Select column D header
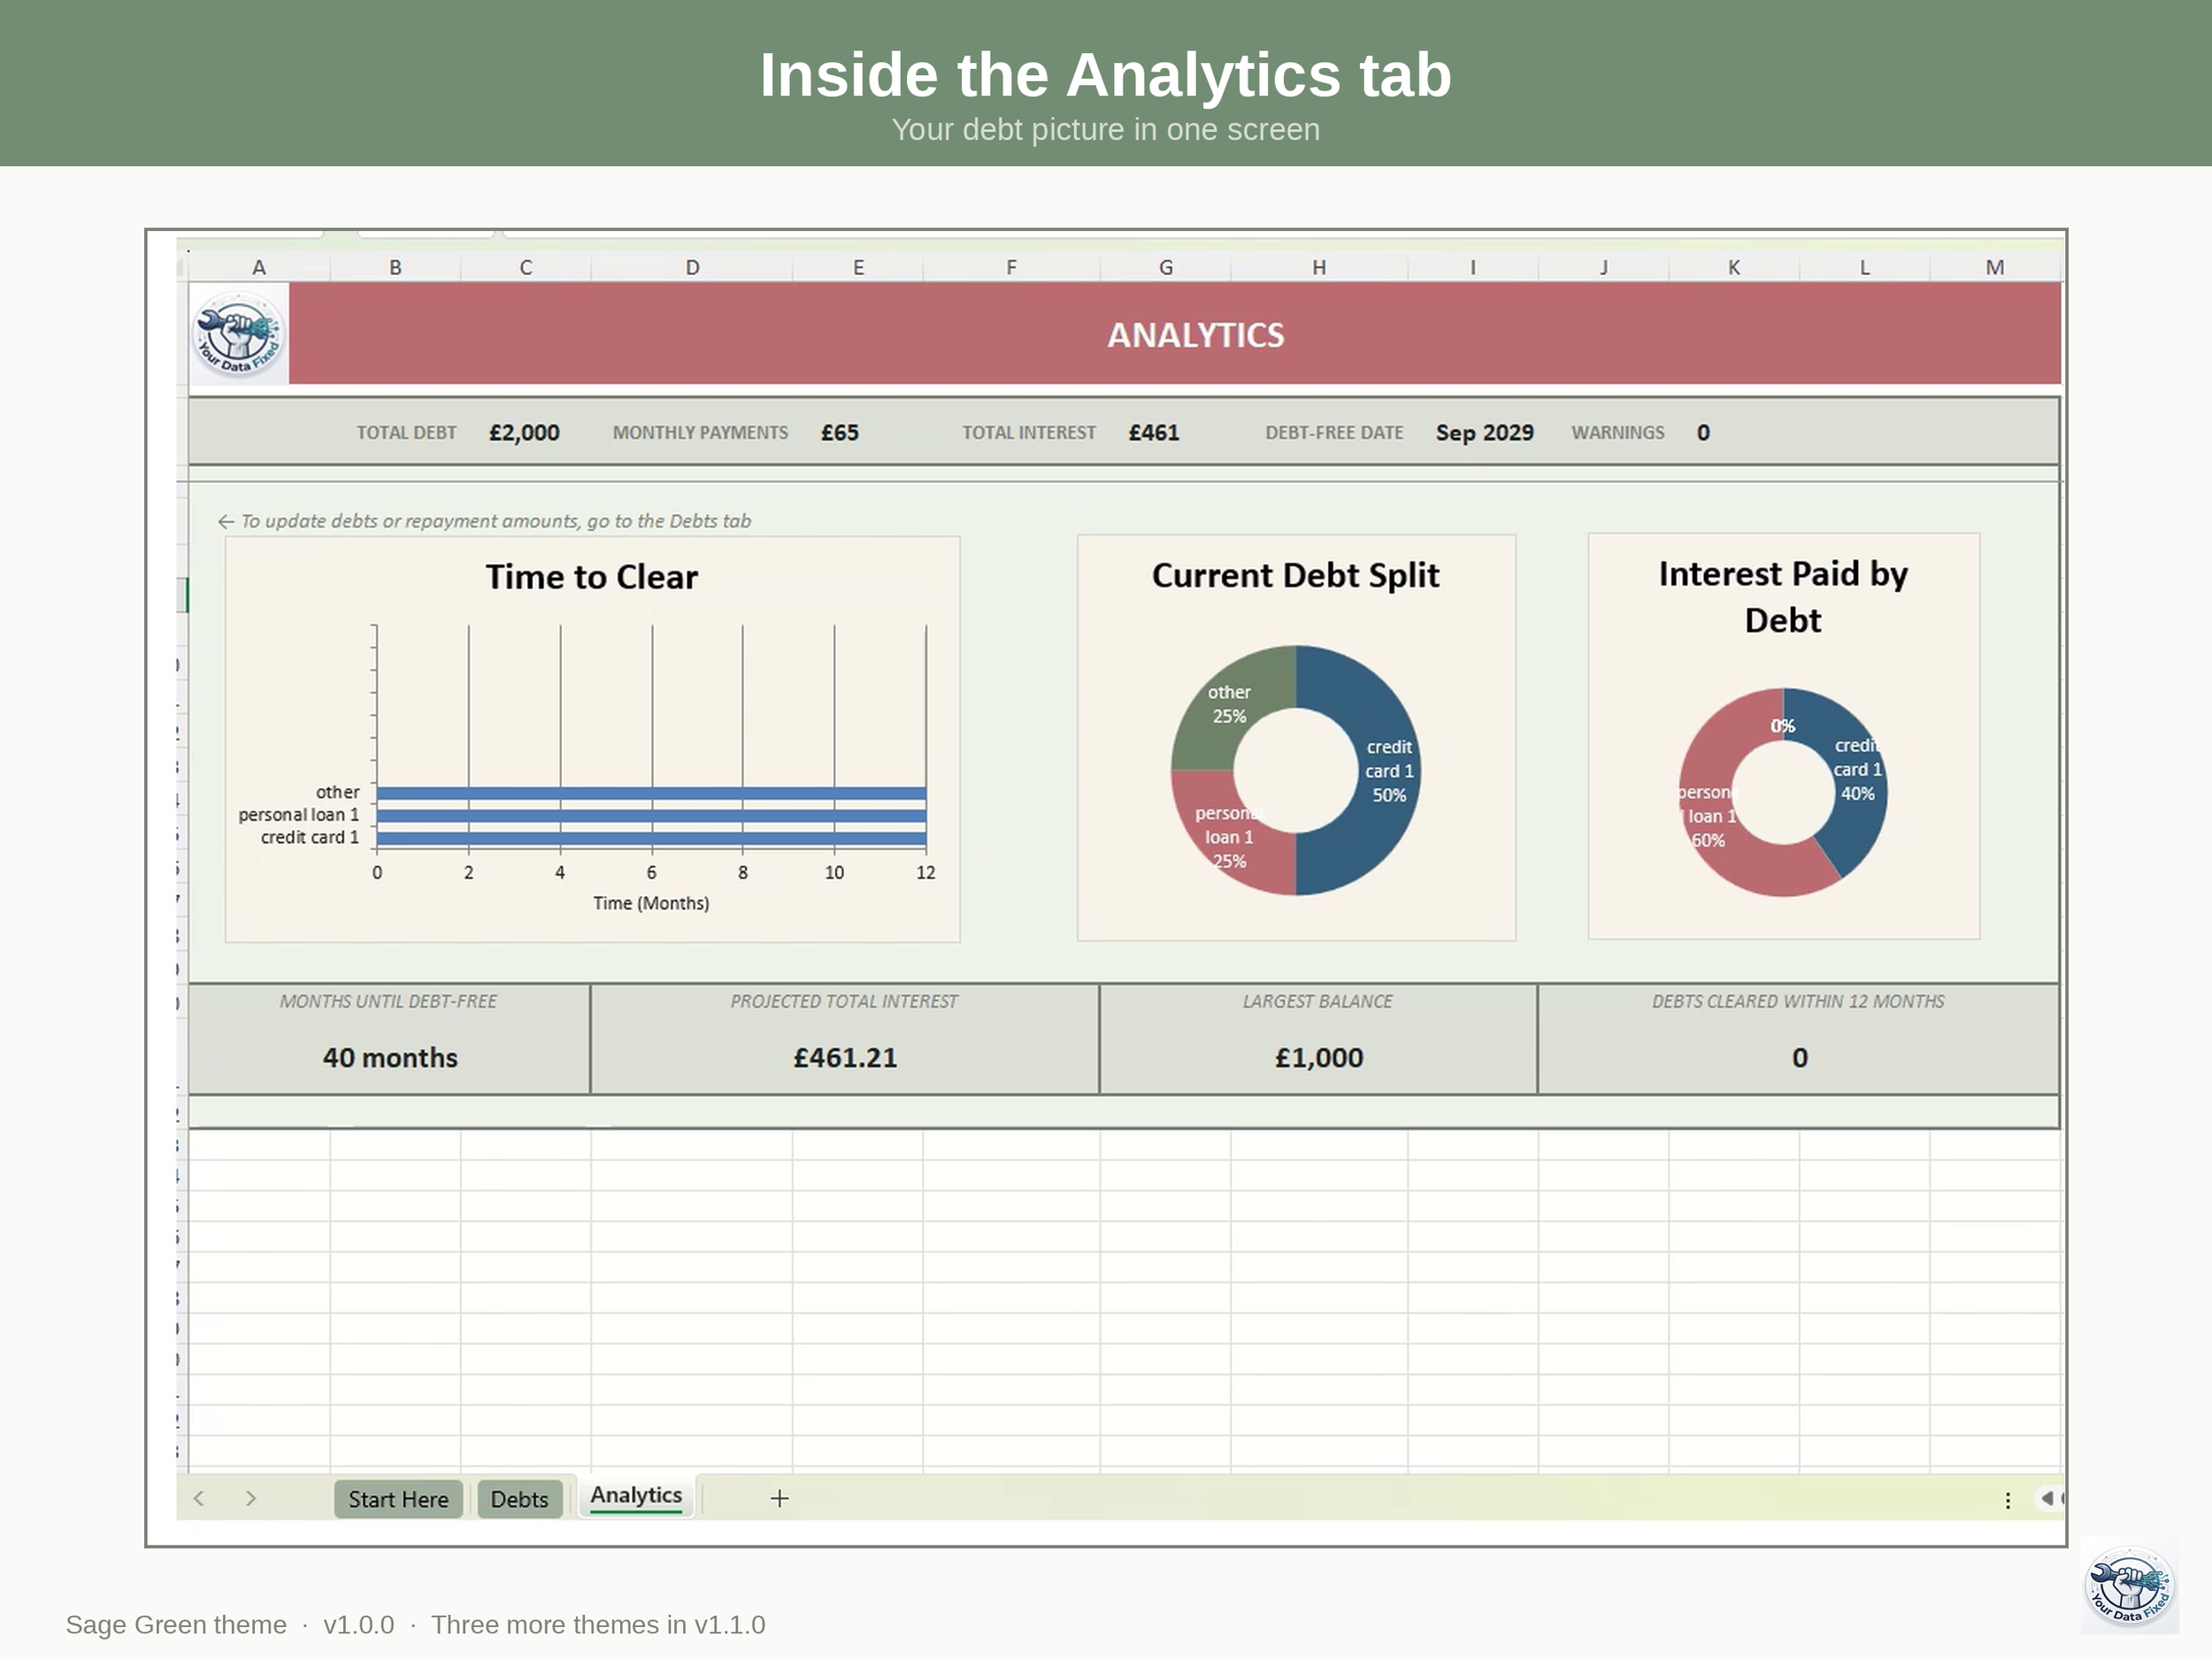 [x=692, y=267]
